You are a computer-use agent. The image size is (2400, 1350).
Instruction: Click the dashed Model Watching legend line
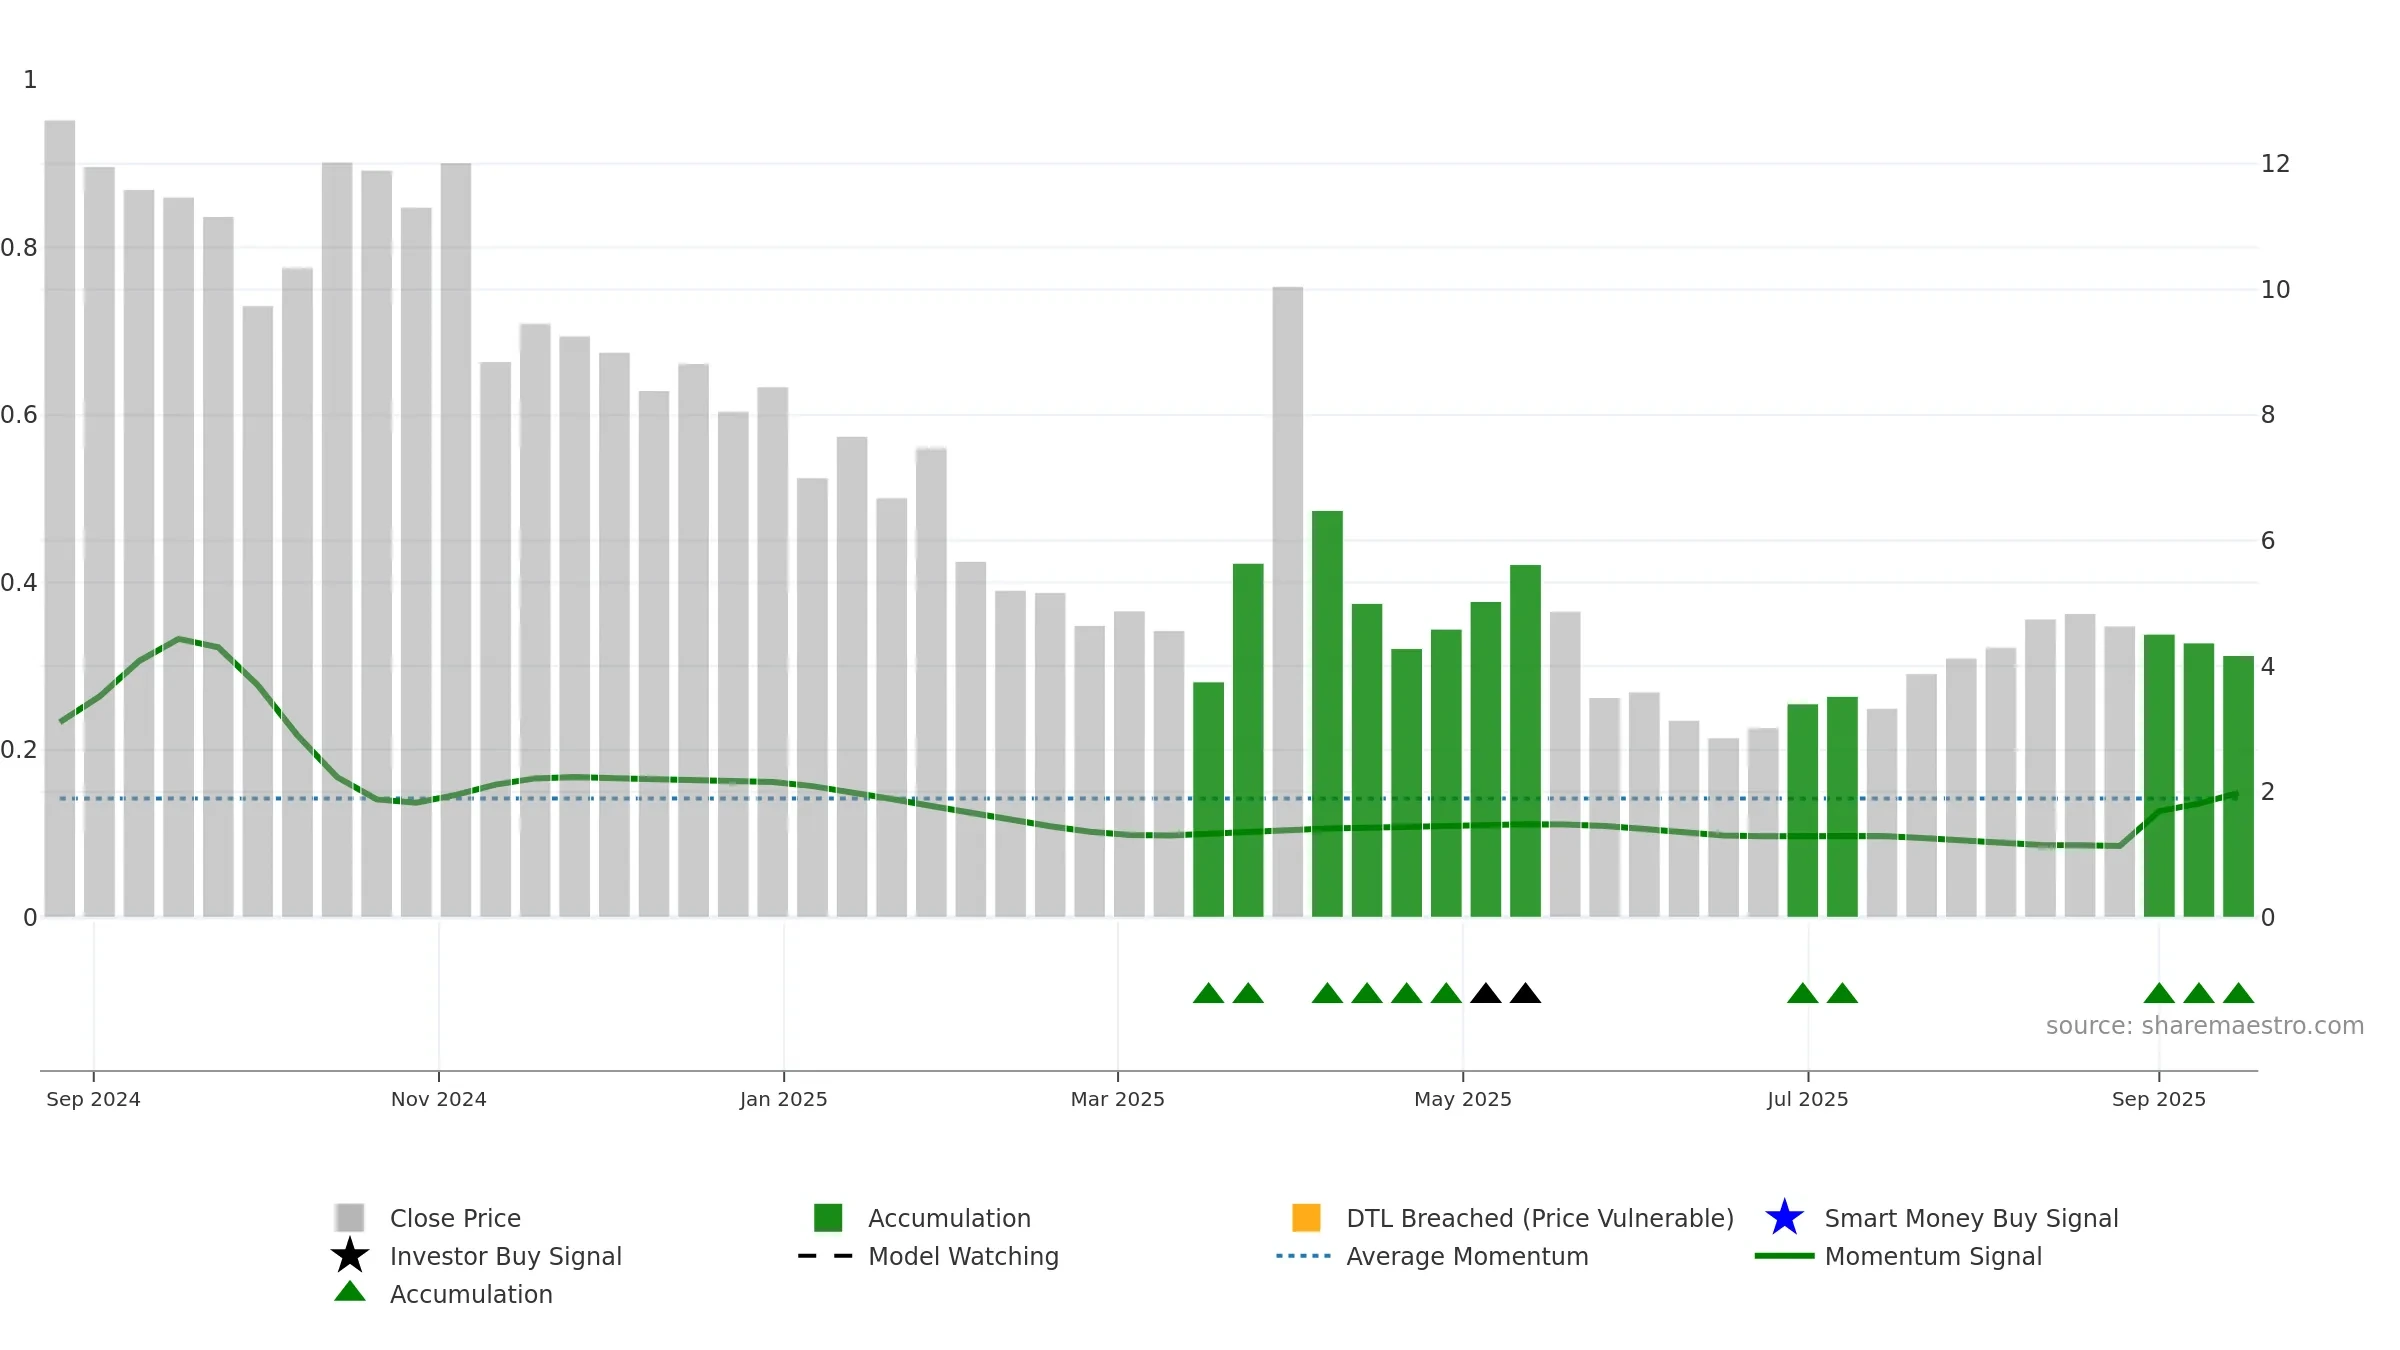coord(825,1256)
